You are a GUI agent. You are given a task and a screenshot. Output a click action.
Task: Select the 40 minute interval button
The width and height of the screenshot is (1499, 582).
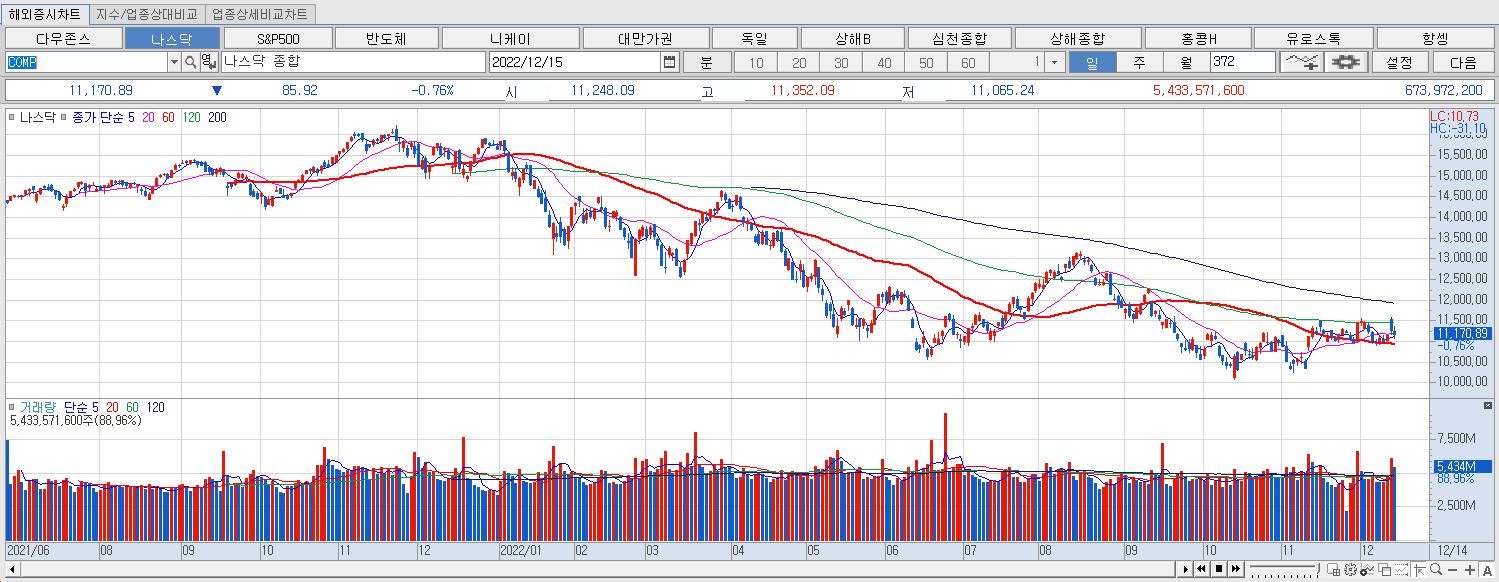click(x=884, y=62)
